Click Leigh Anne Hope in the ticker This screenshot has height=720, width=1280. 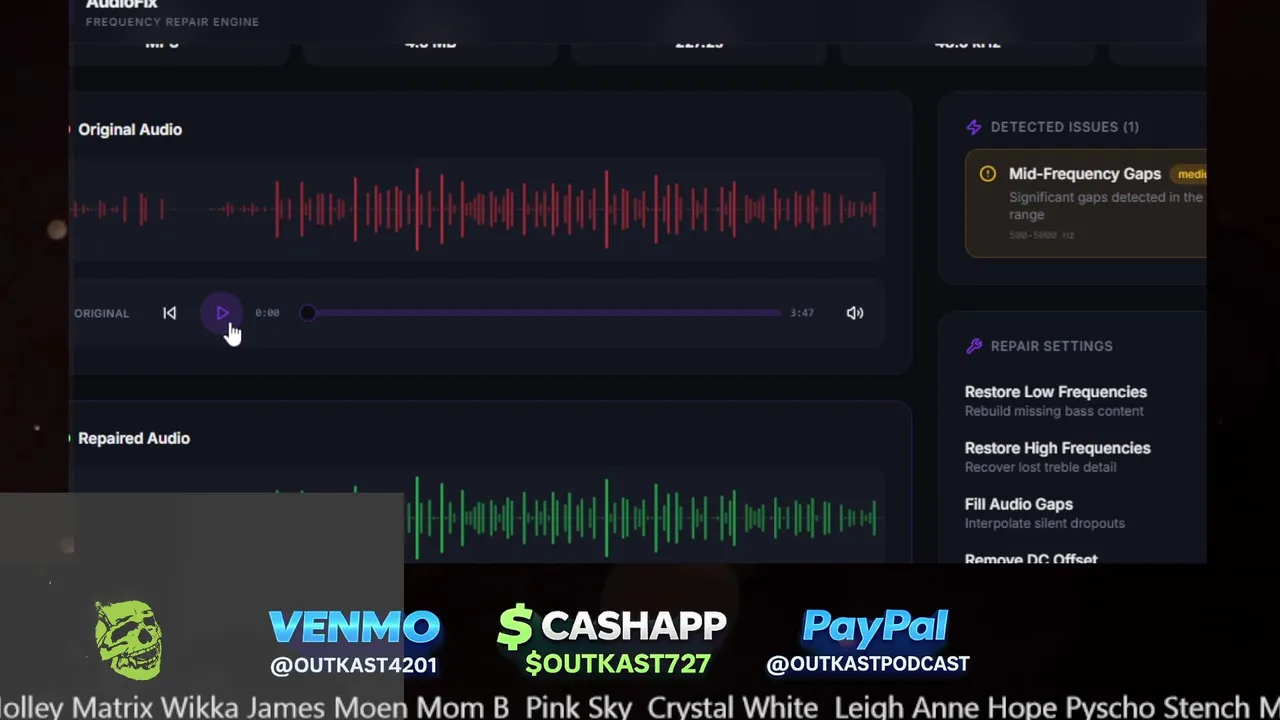pyautogui.click(x=946, y=708)
